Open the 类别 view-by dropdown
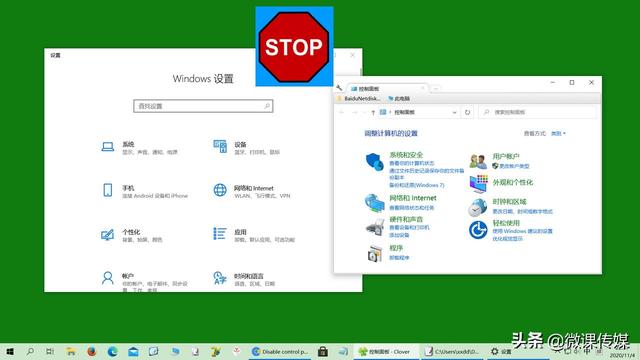 [x=558, y=133]
